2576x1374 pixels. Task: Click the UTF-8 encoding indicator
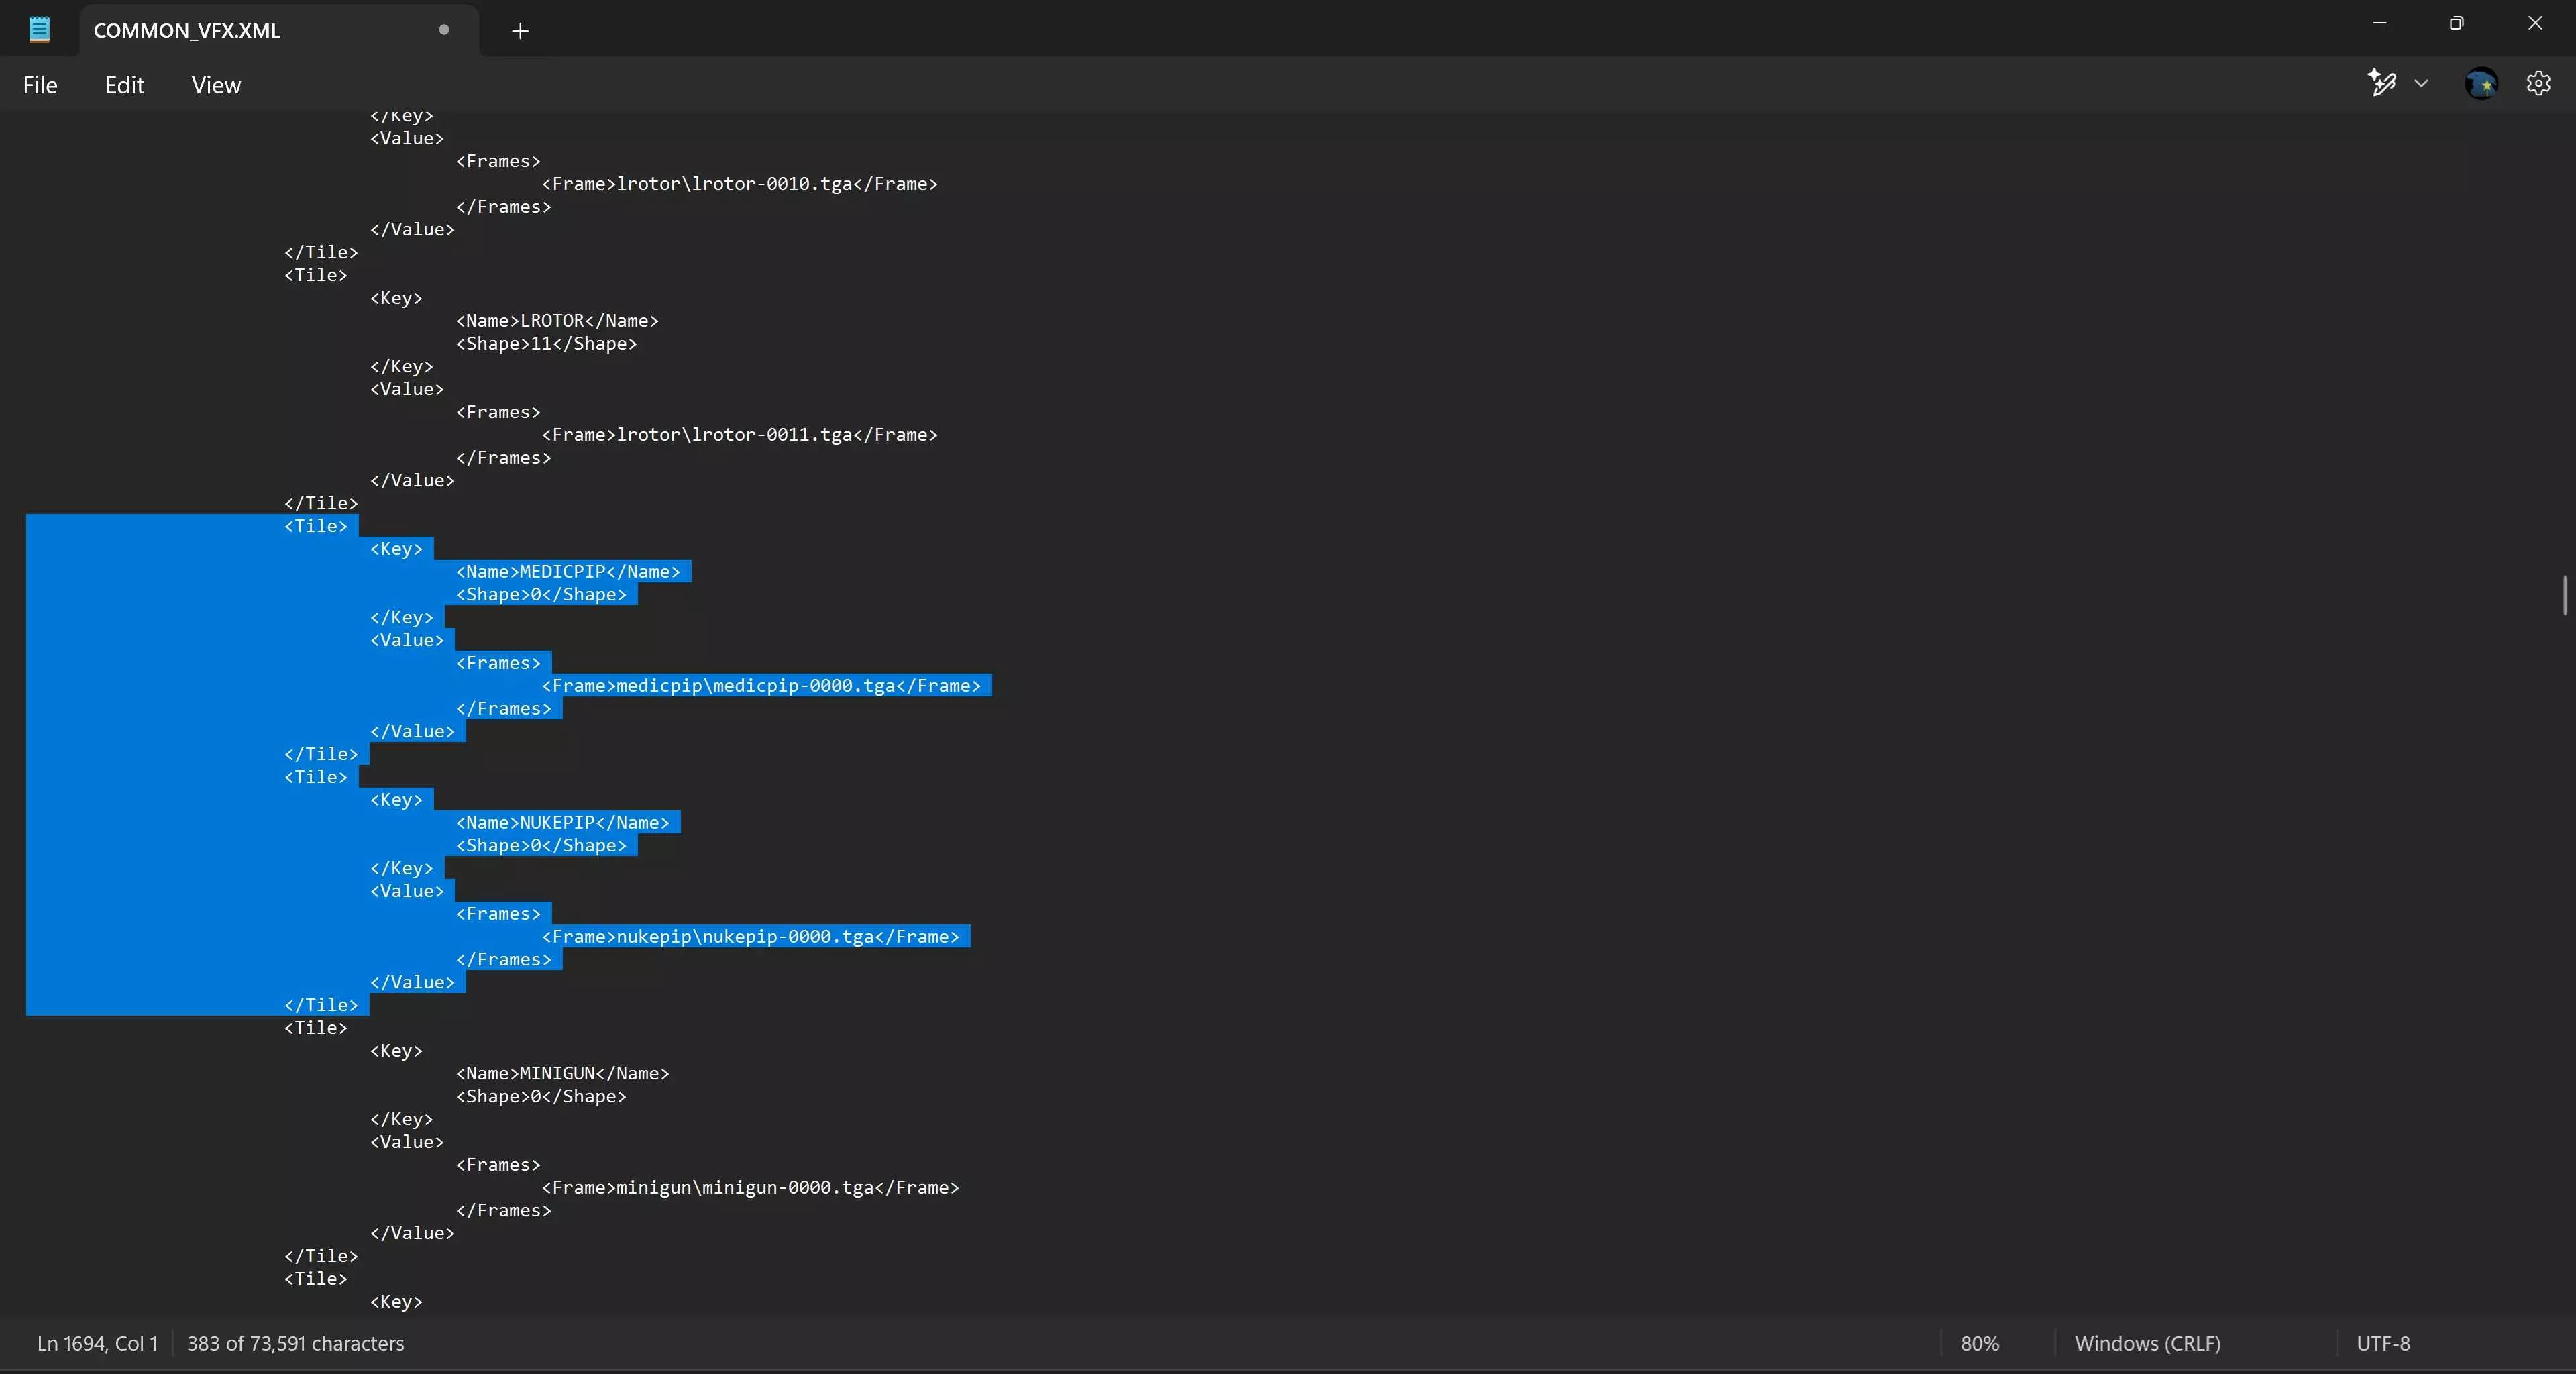click(2383, 1343)
